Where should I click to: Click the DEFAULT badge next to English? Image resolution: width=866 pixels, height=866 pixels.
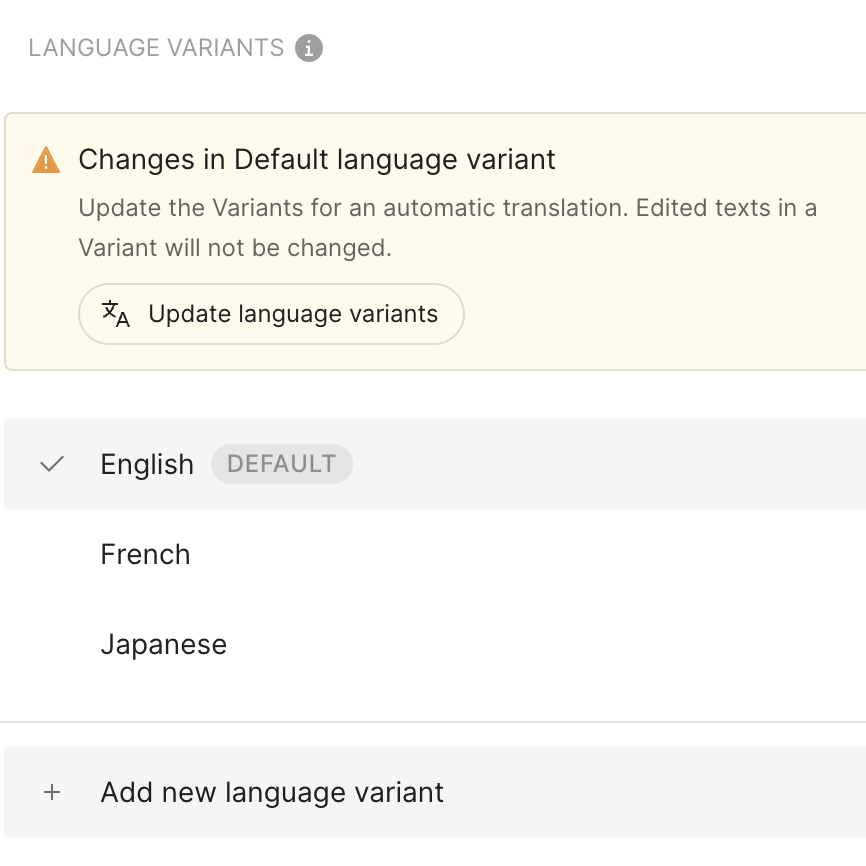click(x=281, y=464)
